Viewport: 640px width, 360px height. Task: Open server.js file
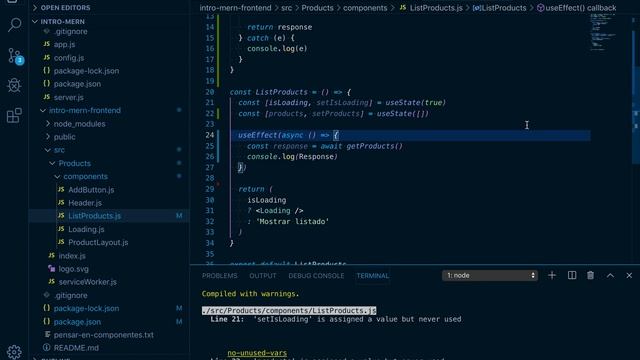(68, 97)
